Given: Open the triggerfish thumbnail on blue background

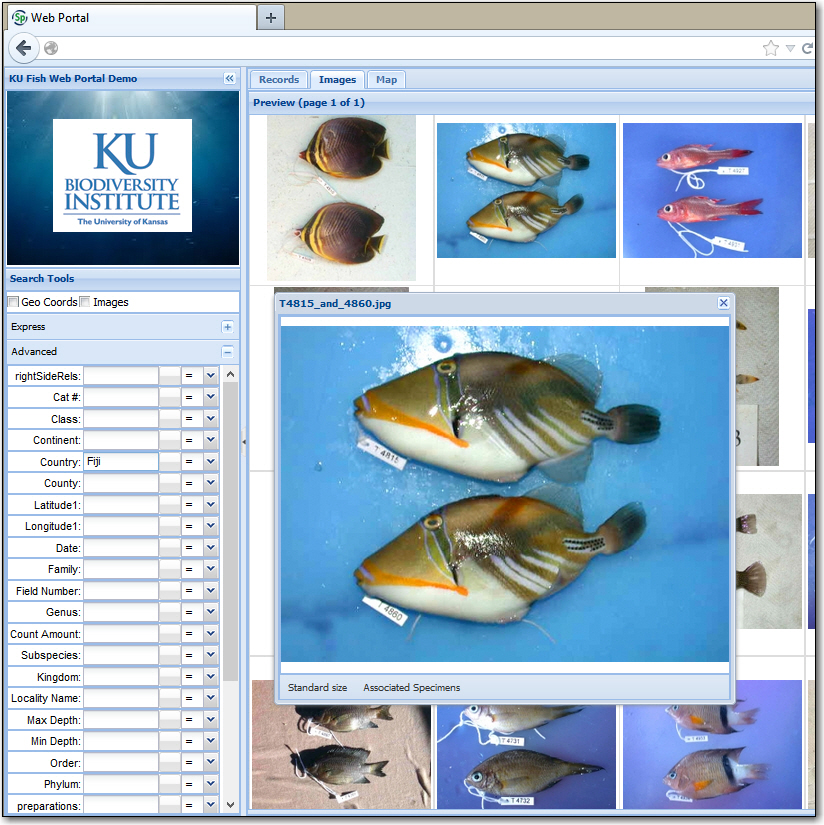Looking at the screenshot, I should (x=526, y=190).
